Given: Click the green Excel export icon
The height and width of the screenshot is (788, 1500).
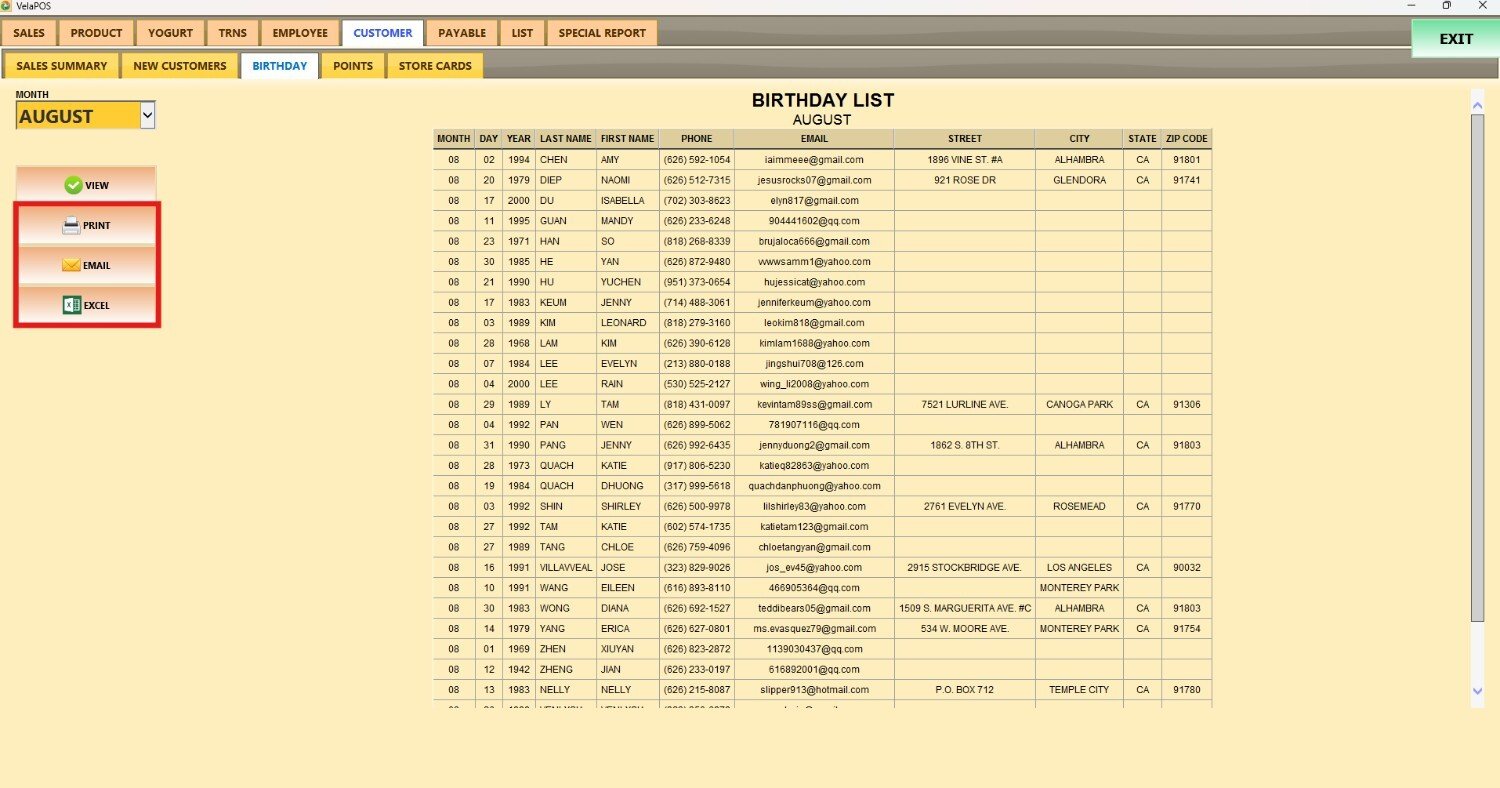Looking at the screenshot, I should (x=71, y=306).
